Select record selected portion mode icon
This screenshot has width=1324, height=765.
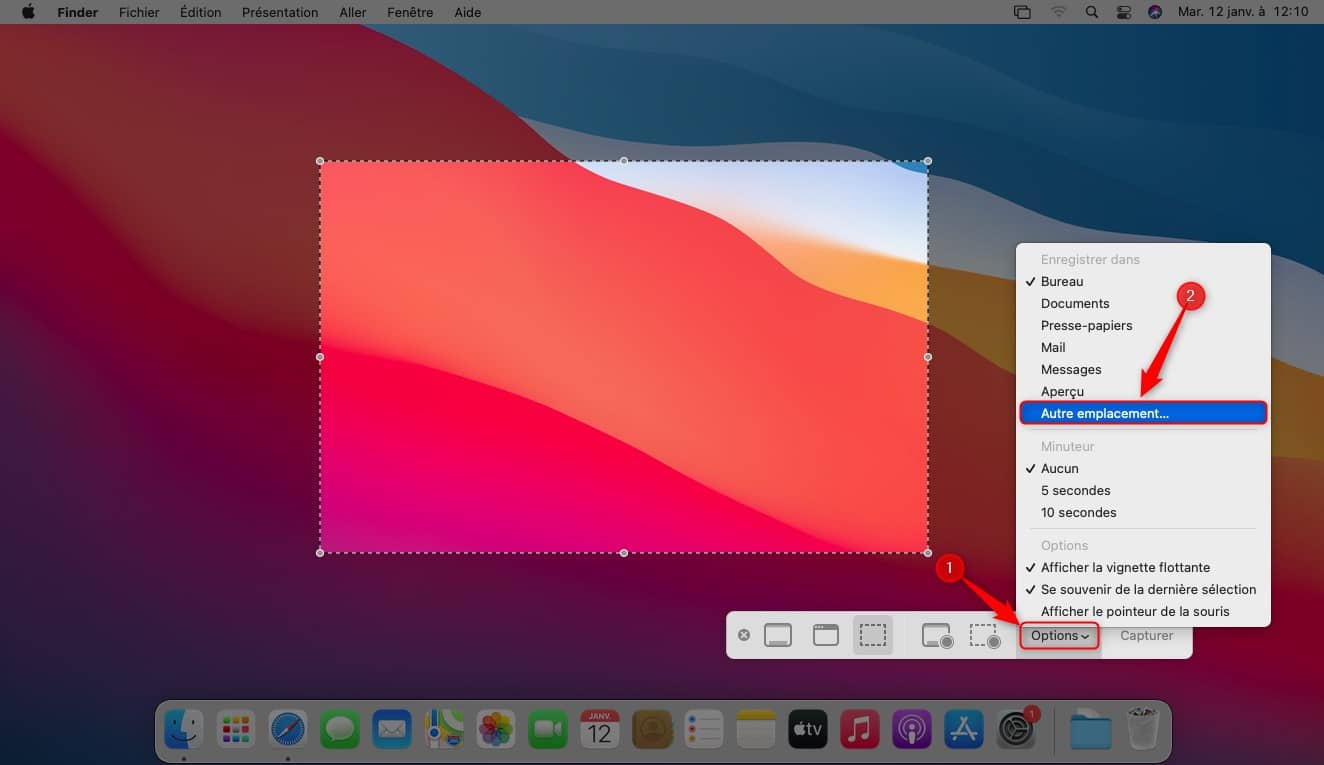[x=985, y=636]
